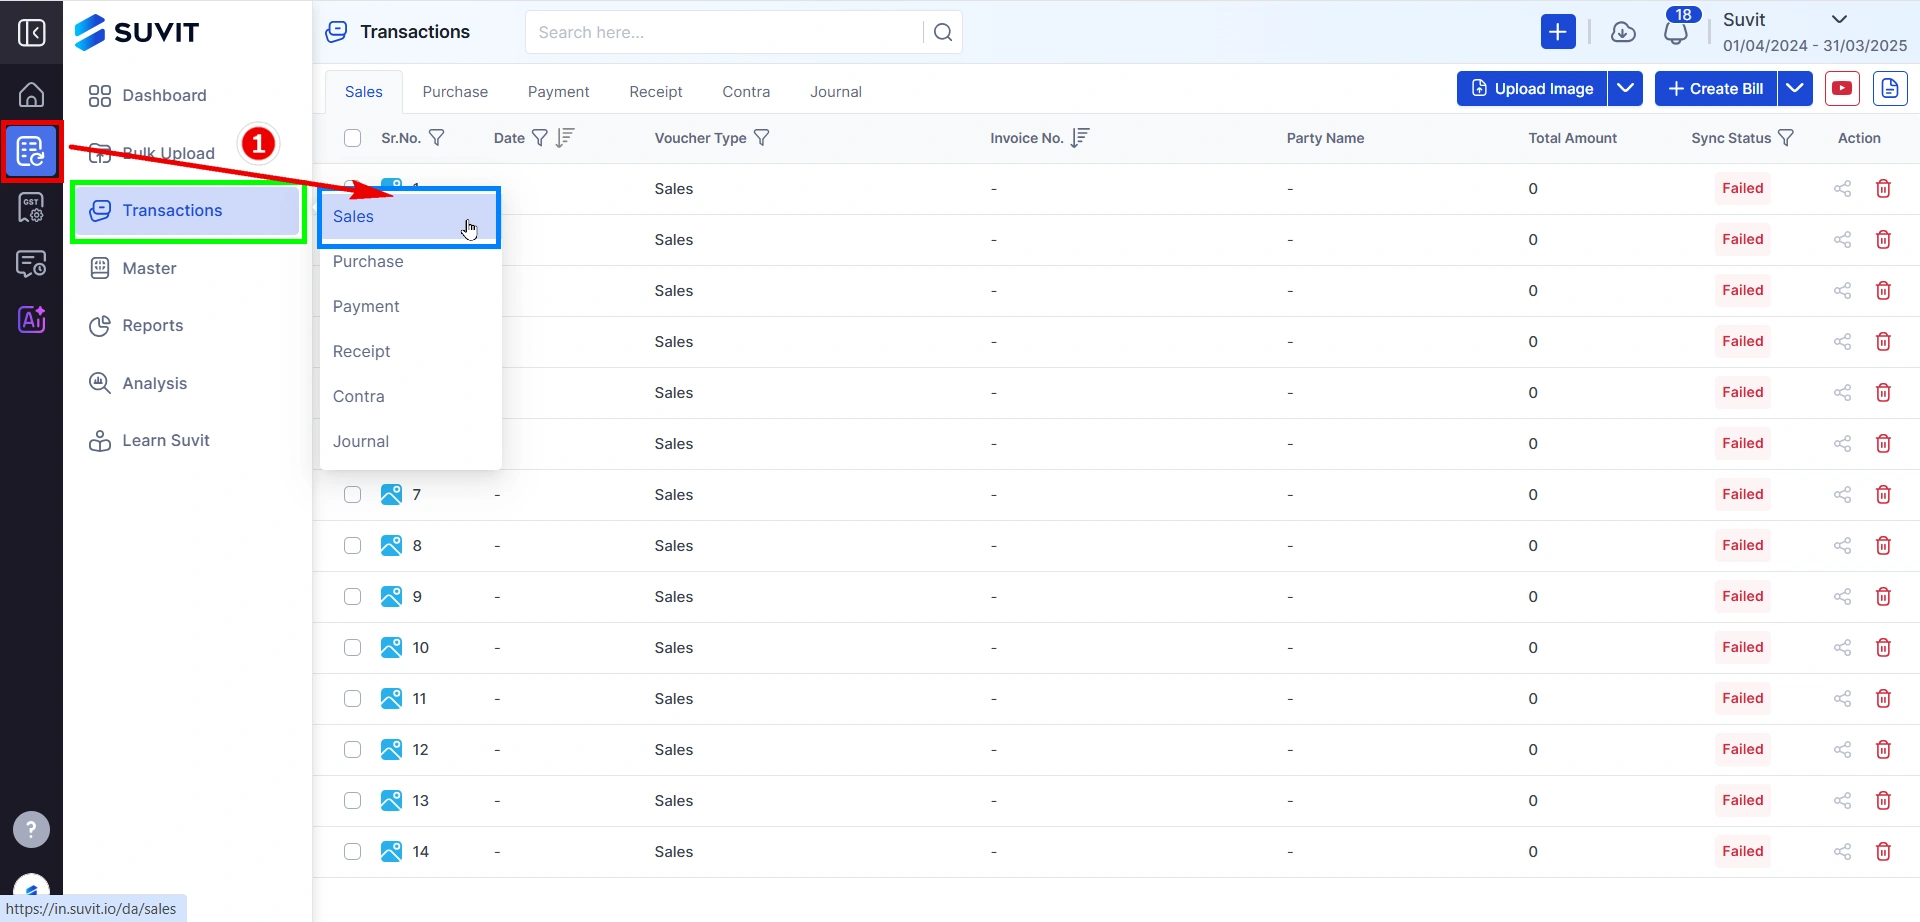
Task: Click the Create Bill button
Action: click(x=1716, y=89)
